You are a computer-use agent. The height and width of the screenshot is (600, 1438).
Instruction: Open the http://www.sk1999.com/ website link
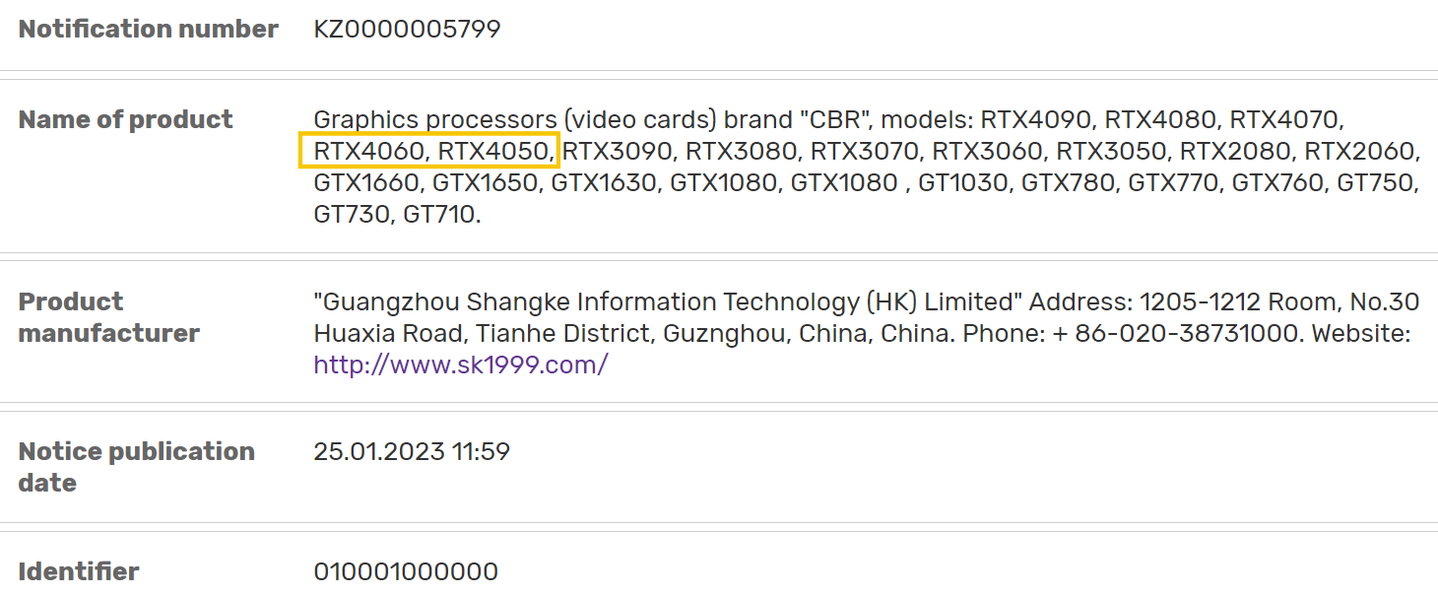tap(460, 364)
